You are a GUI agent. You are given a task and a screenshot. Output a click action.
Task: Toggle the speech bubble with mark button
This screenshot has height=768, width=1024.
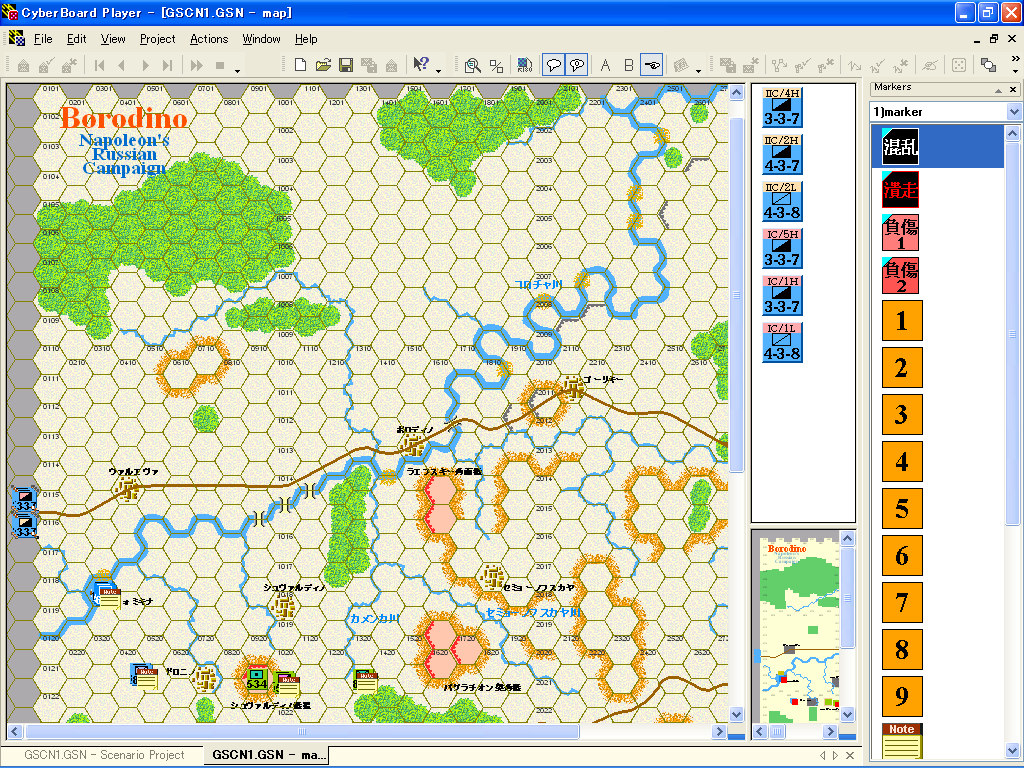(577, 65)
